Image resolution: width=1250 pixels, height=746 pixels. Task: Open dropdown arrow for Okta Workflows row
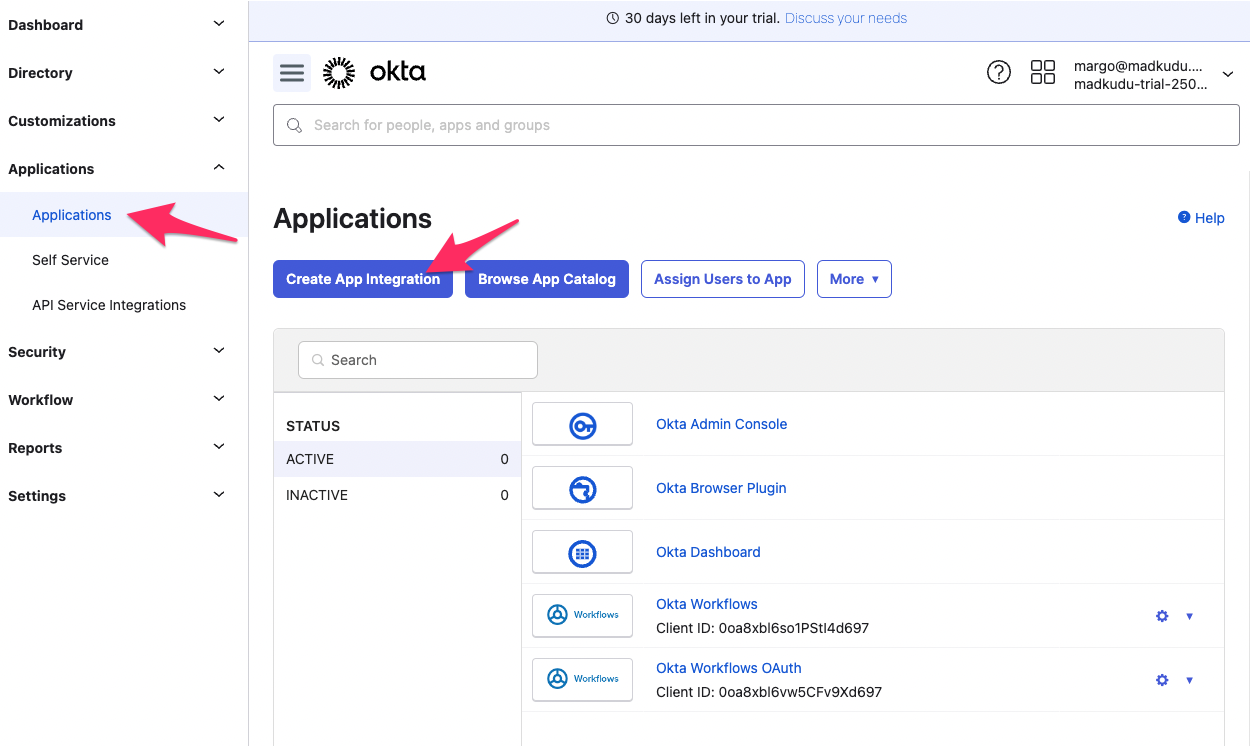pos(1189,616)
